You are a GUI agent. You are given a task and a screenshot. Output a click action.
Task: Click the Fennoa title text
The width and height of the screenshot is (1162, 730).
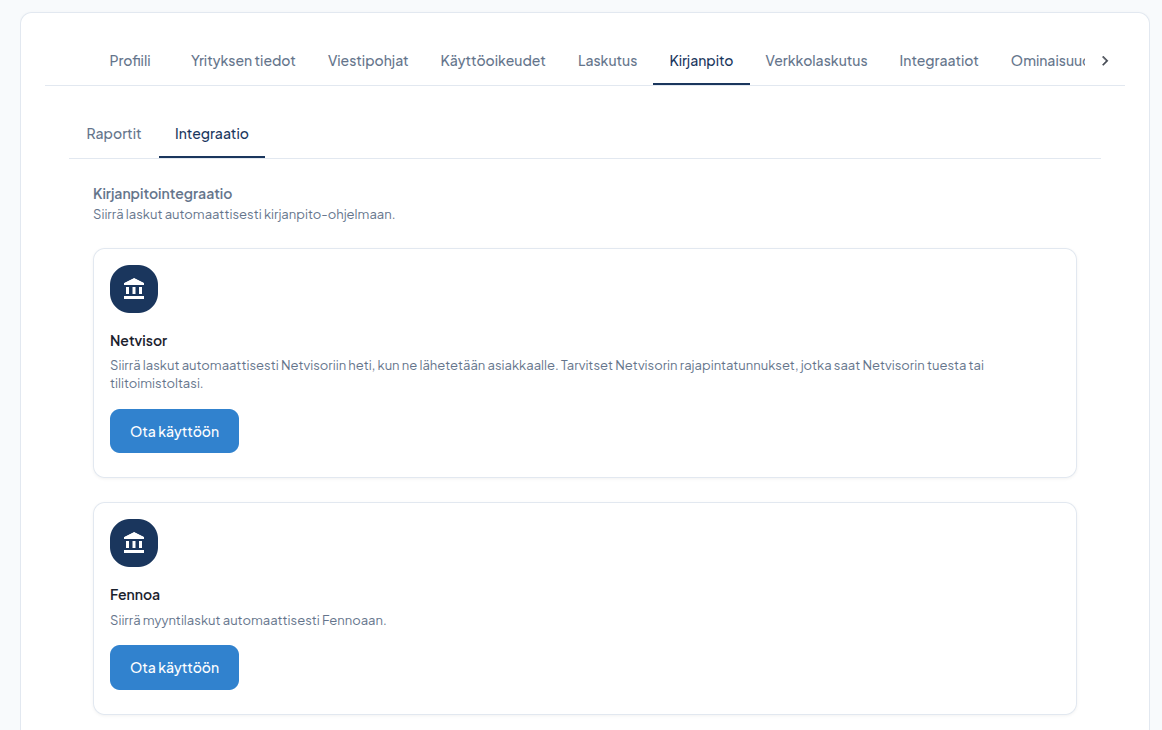coord(135,595)
